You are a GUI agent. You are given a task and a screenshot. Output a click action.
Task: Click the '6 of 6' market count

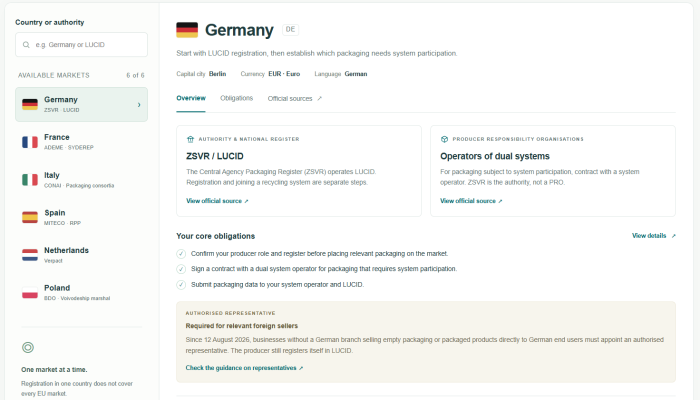(135, 75)
